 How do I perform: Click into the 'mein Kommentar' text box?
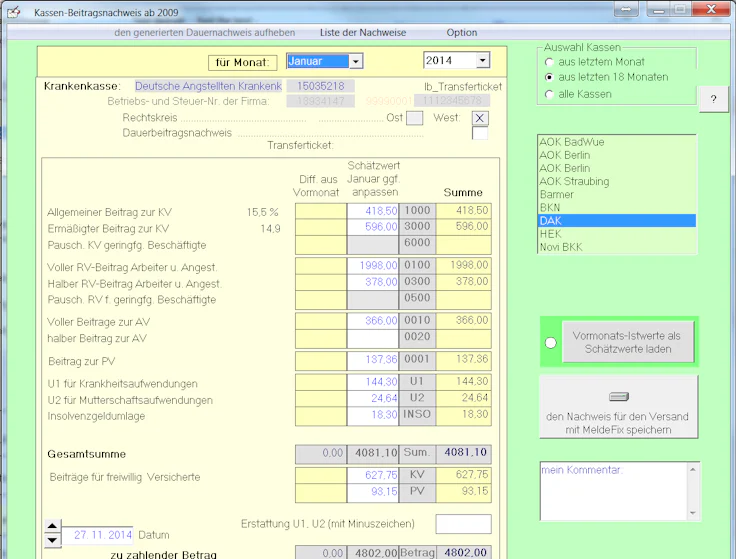coord(614,491)
